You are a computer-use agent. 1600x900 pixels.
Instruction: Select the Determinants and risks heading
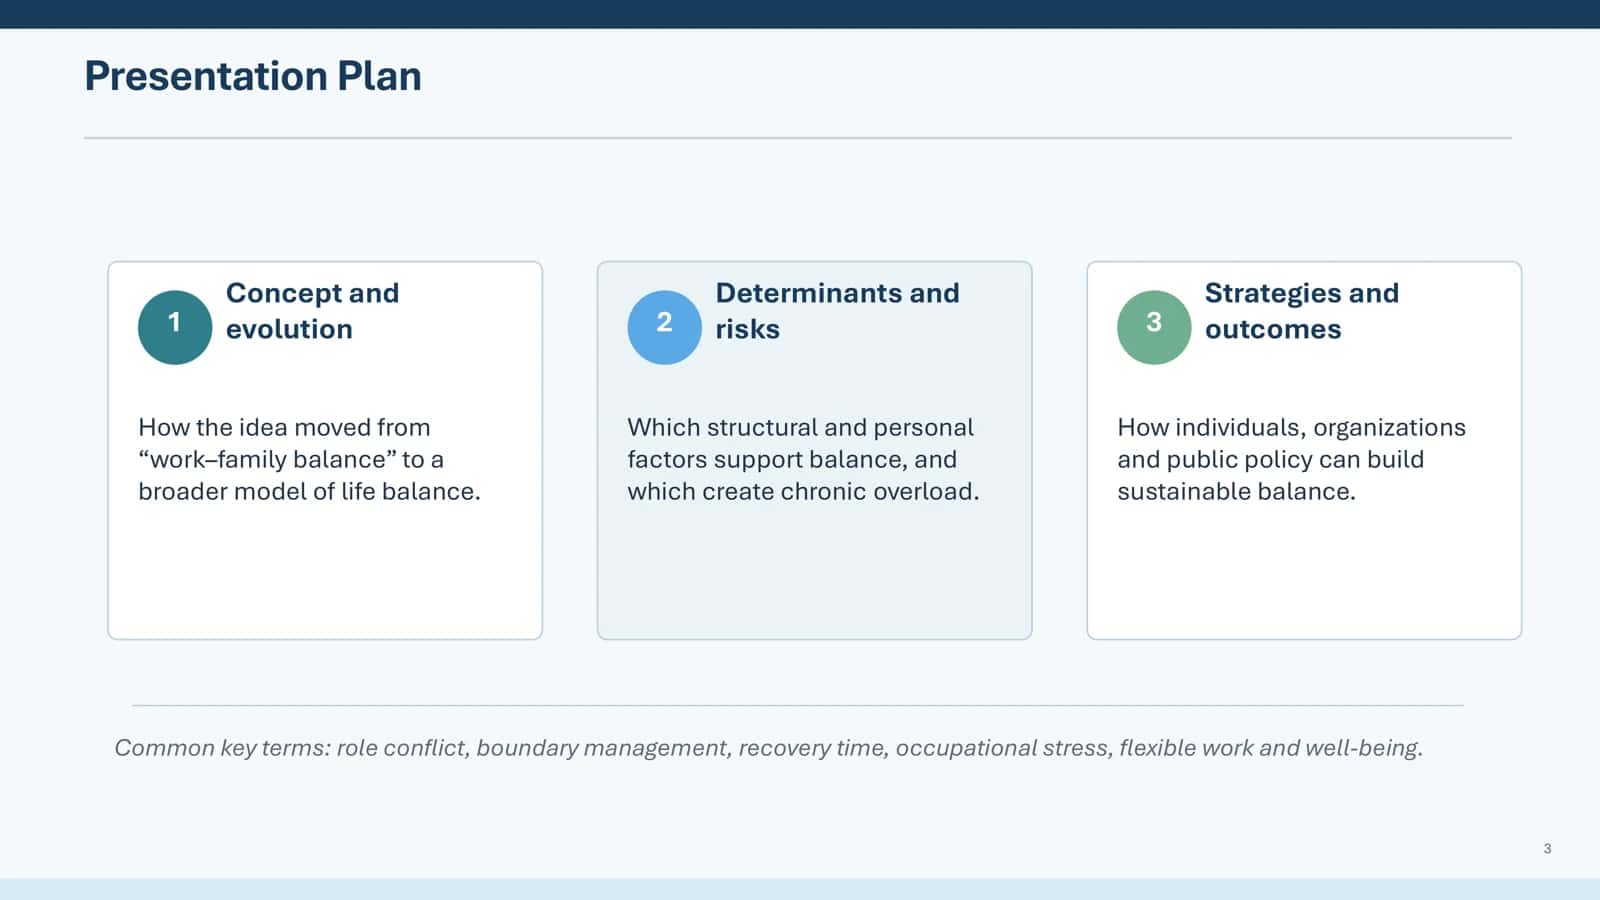[x=837, y=311]
